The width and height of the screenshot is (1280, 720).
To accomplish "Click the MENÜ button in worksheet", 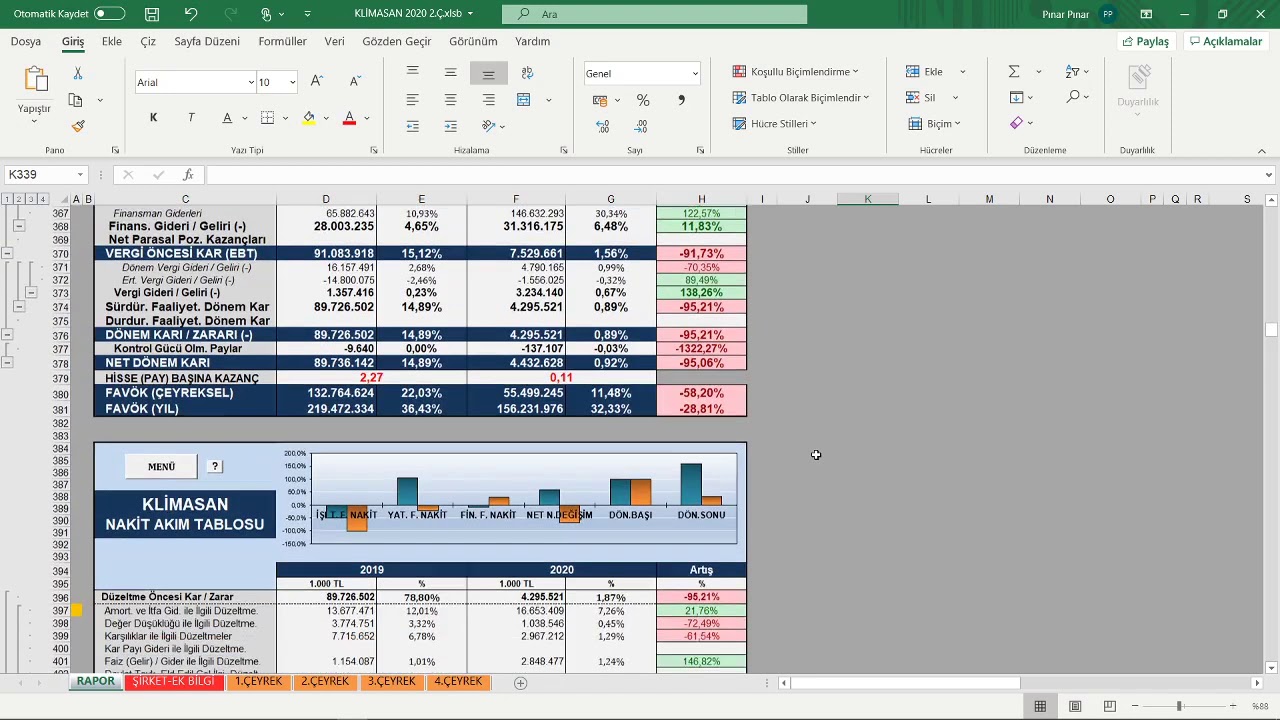I will tap(161, 467).
